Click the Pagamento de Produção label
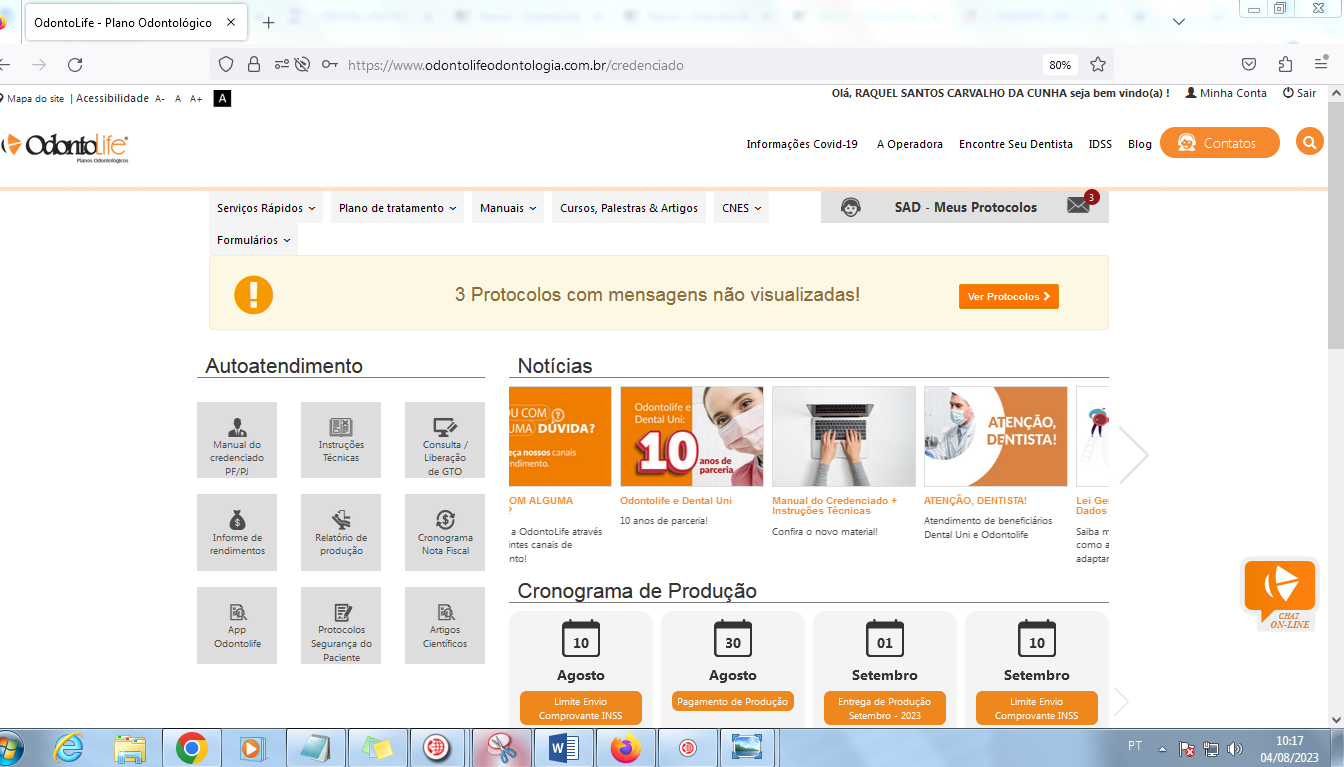Screen dimensions: 1344x767 pyautogui.click(x=733, y=701)
